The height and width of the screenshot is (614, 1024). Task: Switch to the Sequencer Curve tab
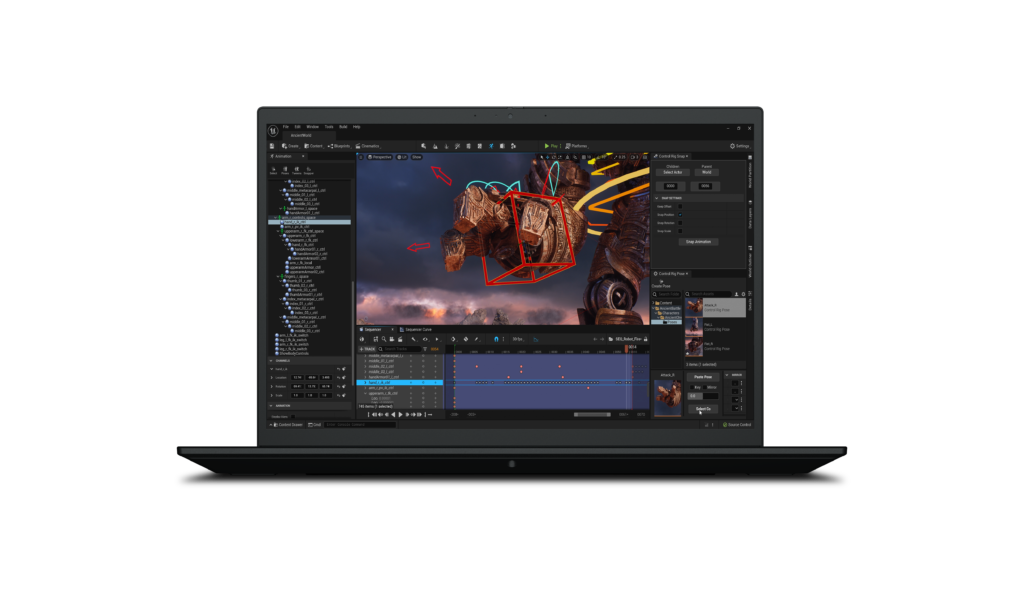416,329
